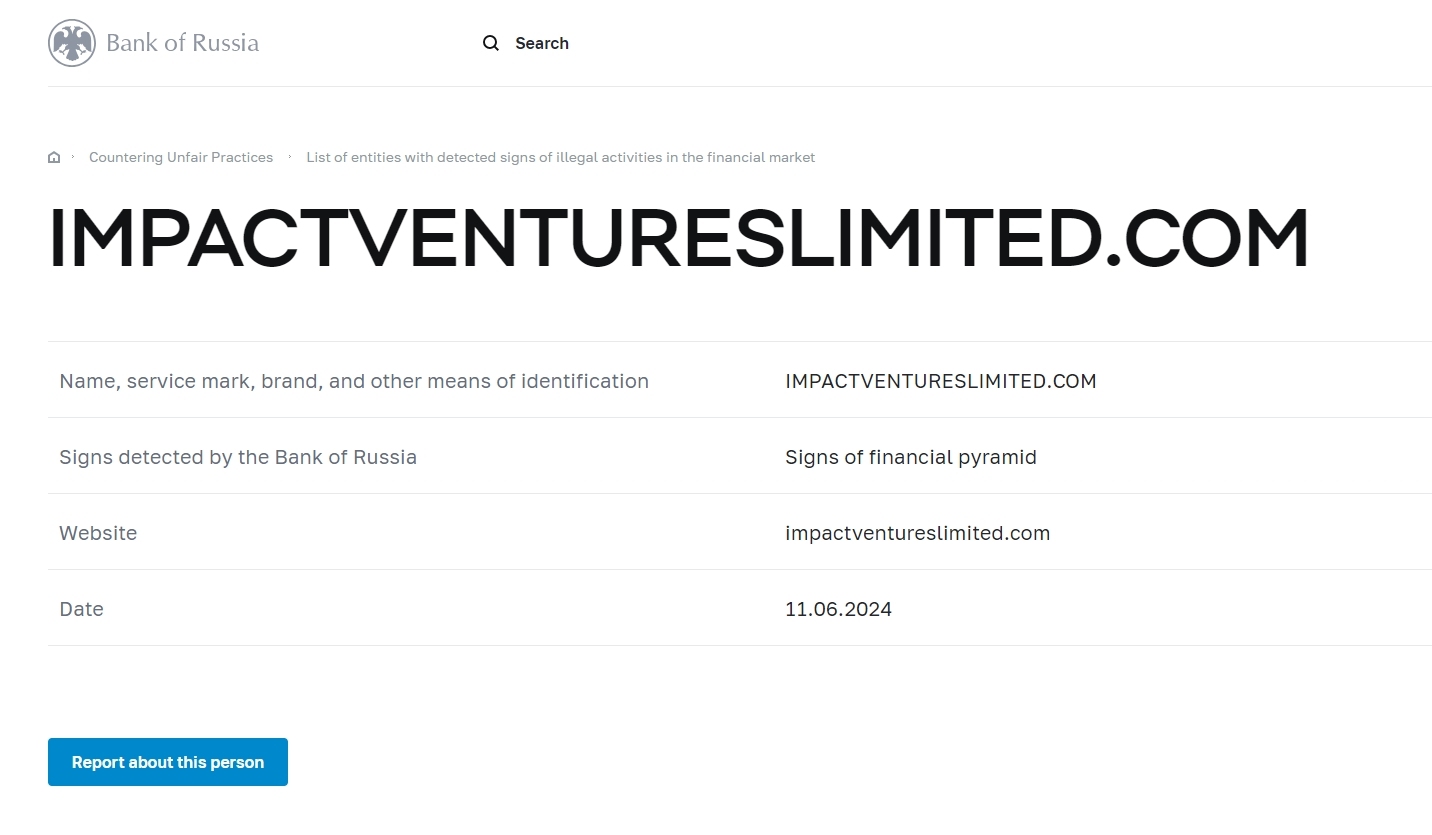Click the Date row label
Image resolution: width=1432 pixels, height=835 pixels.
point(81,609)
